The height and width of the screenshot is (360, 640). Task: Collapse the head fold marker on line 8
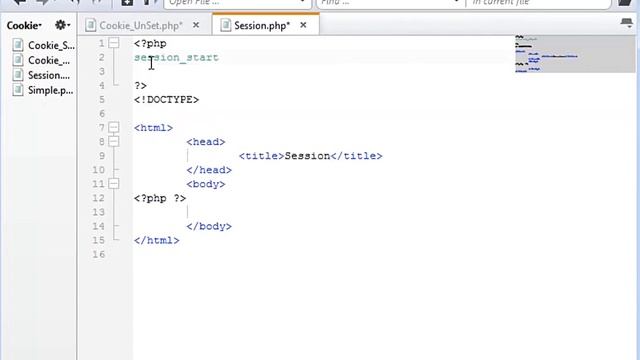click(x=114, y=142)
